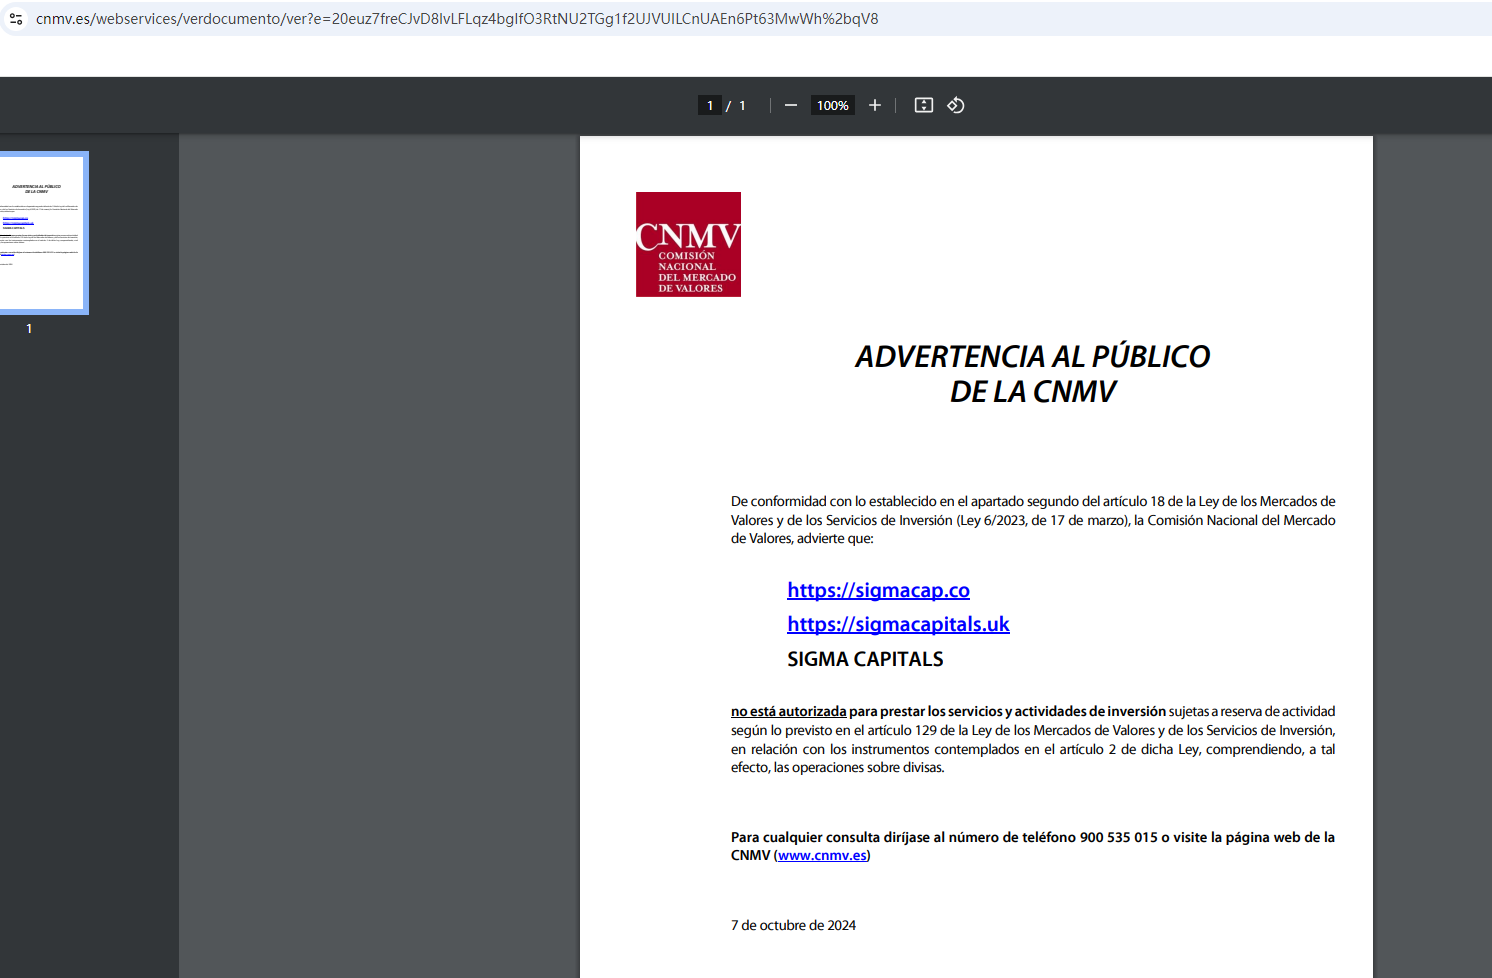
Task: Click the ADVERTENCIA AL PÚBLICO heading
Action: (x=1033, y=356)
